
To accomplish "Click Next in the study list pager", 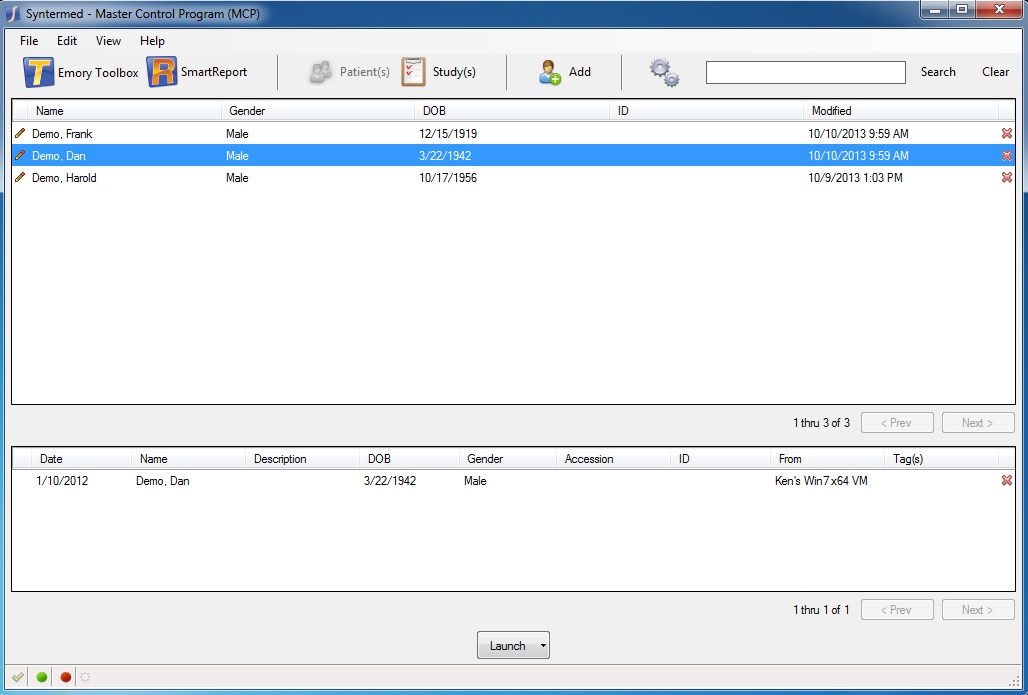I will tap(978, 610).
